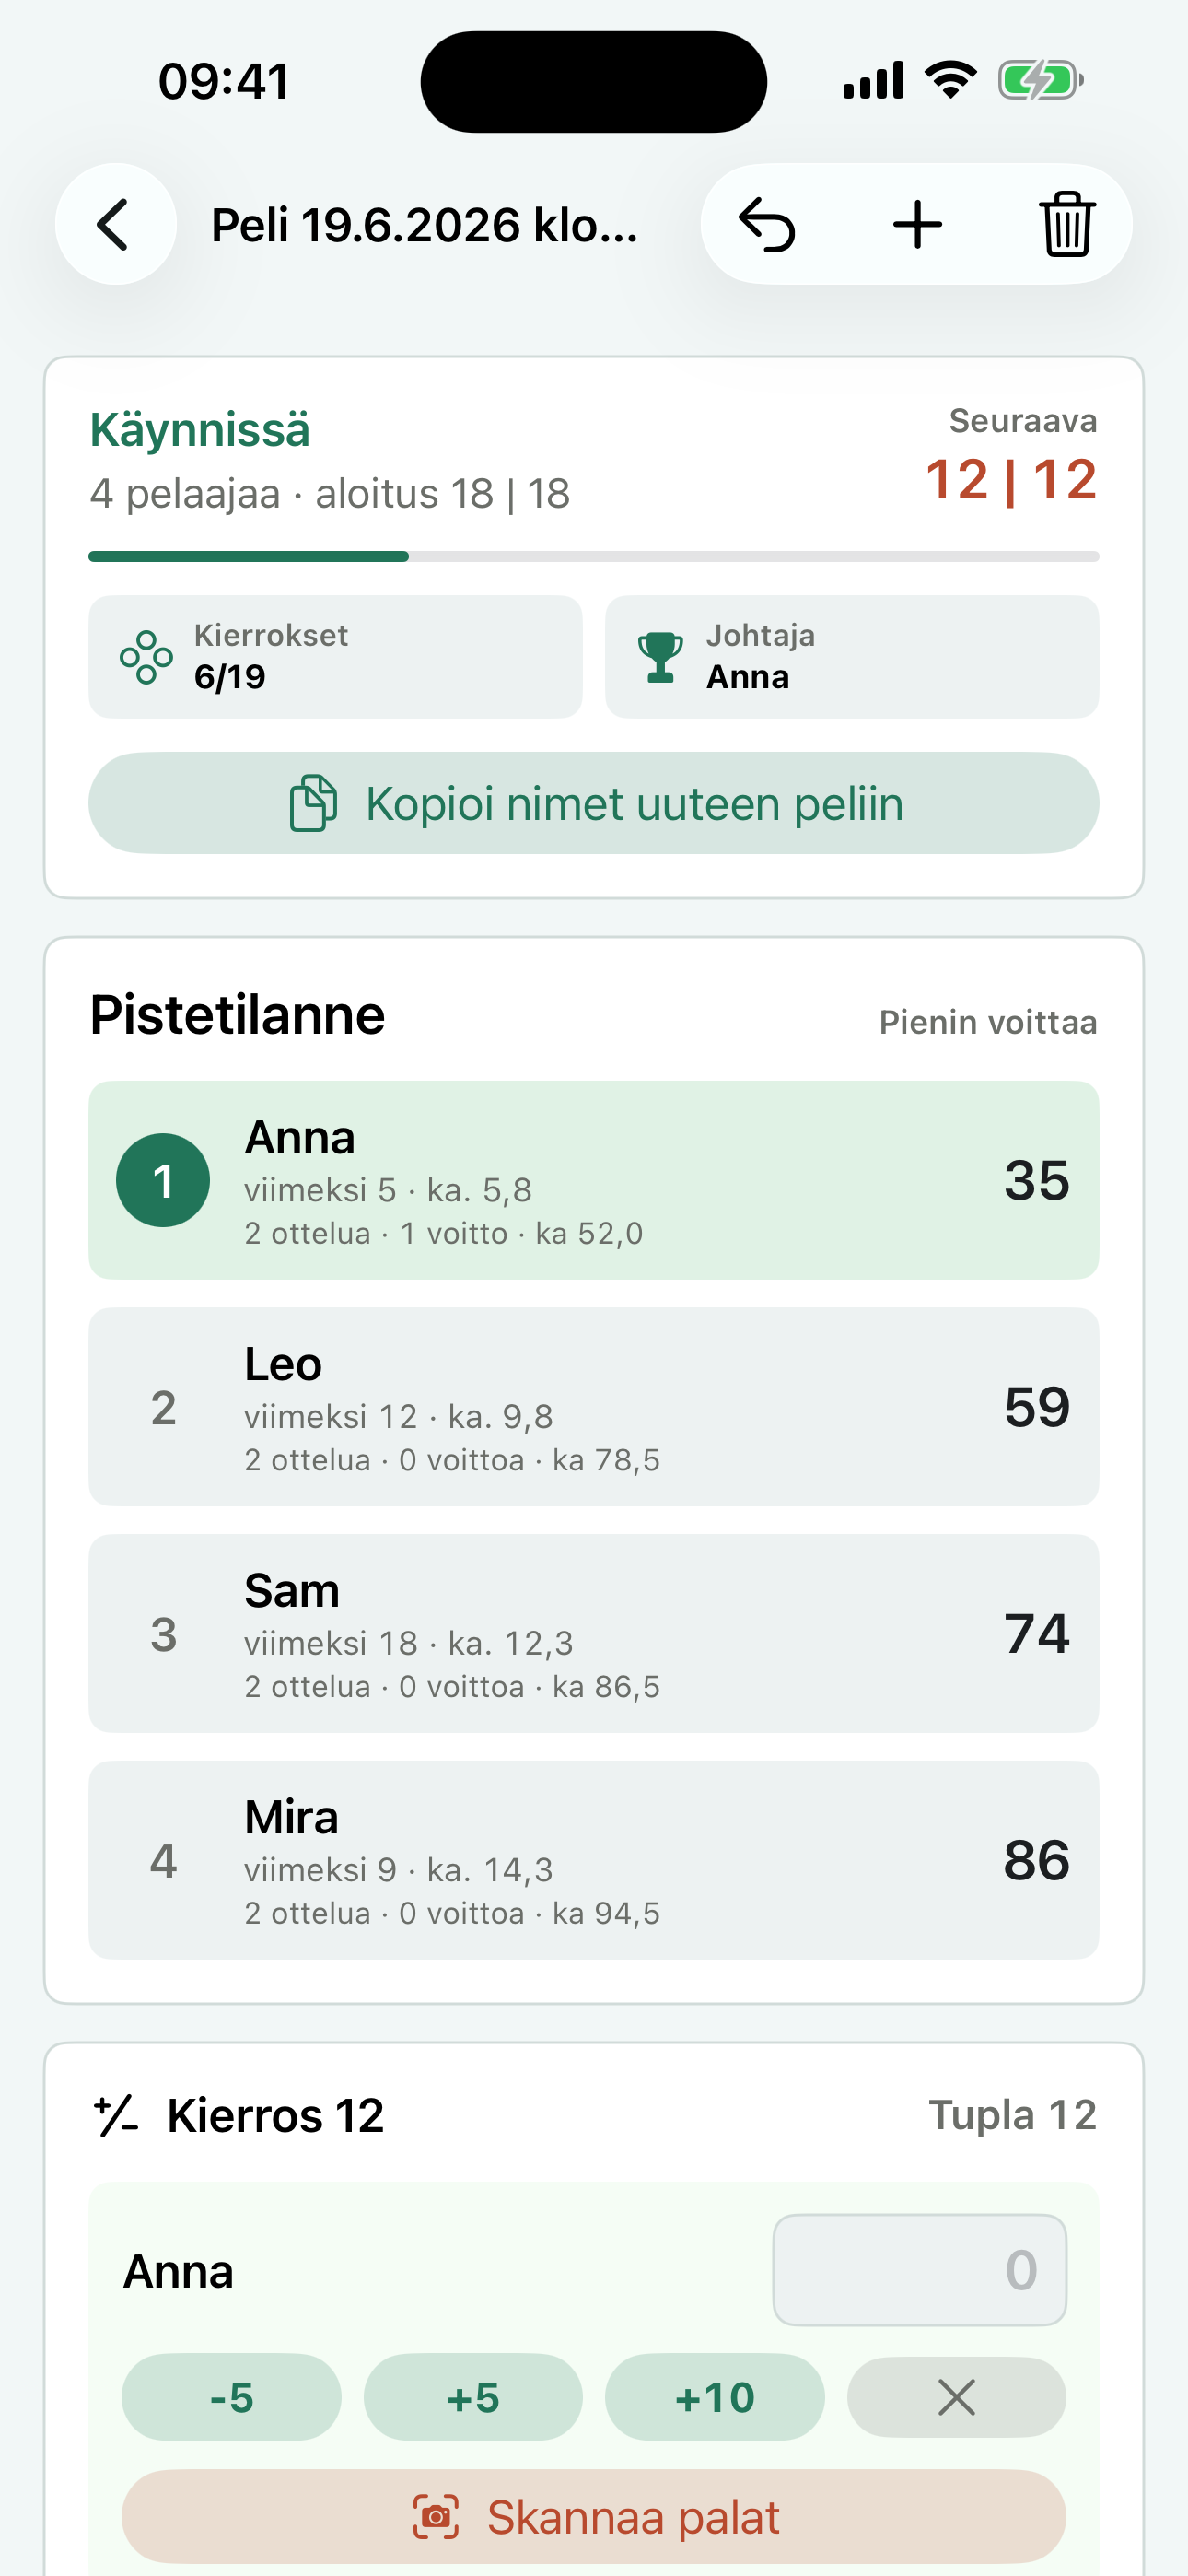Clear Anna's score with X button
Viewport: 1188px width, 2576px height.
coord(956,2397)
